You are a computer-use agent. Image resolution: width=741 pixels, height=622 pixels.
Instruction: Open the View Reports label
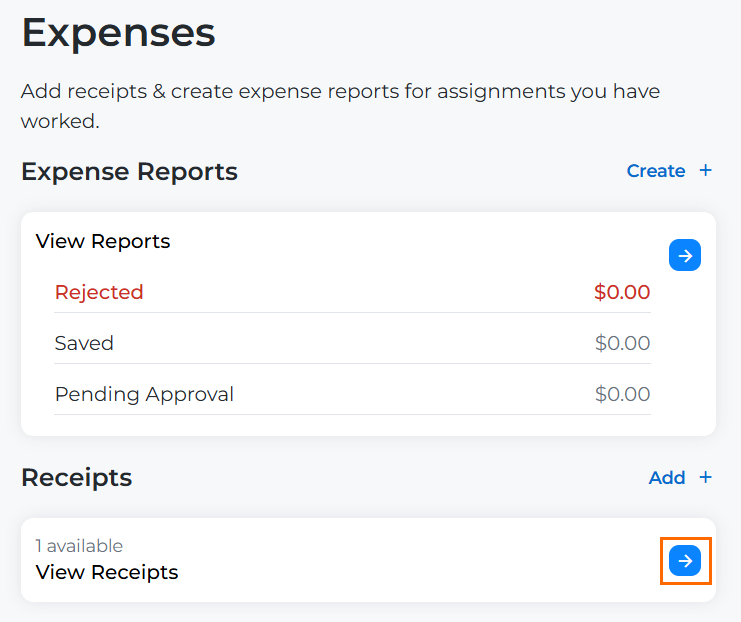[103, 241]
